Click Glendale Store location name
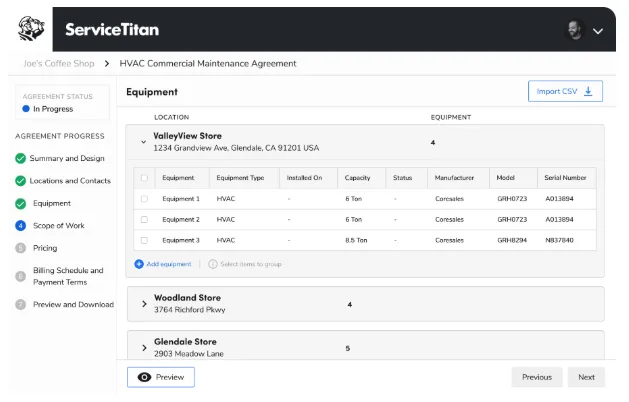The image size is (629, 402). click(185, 342)
